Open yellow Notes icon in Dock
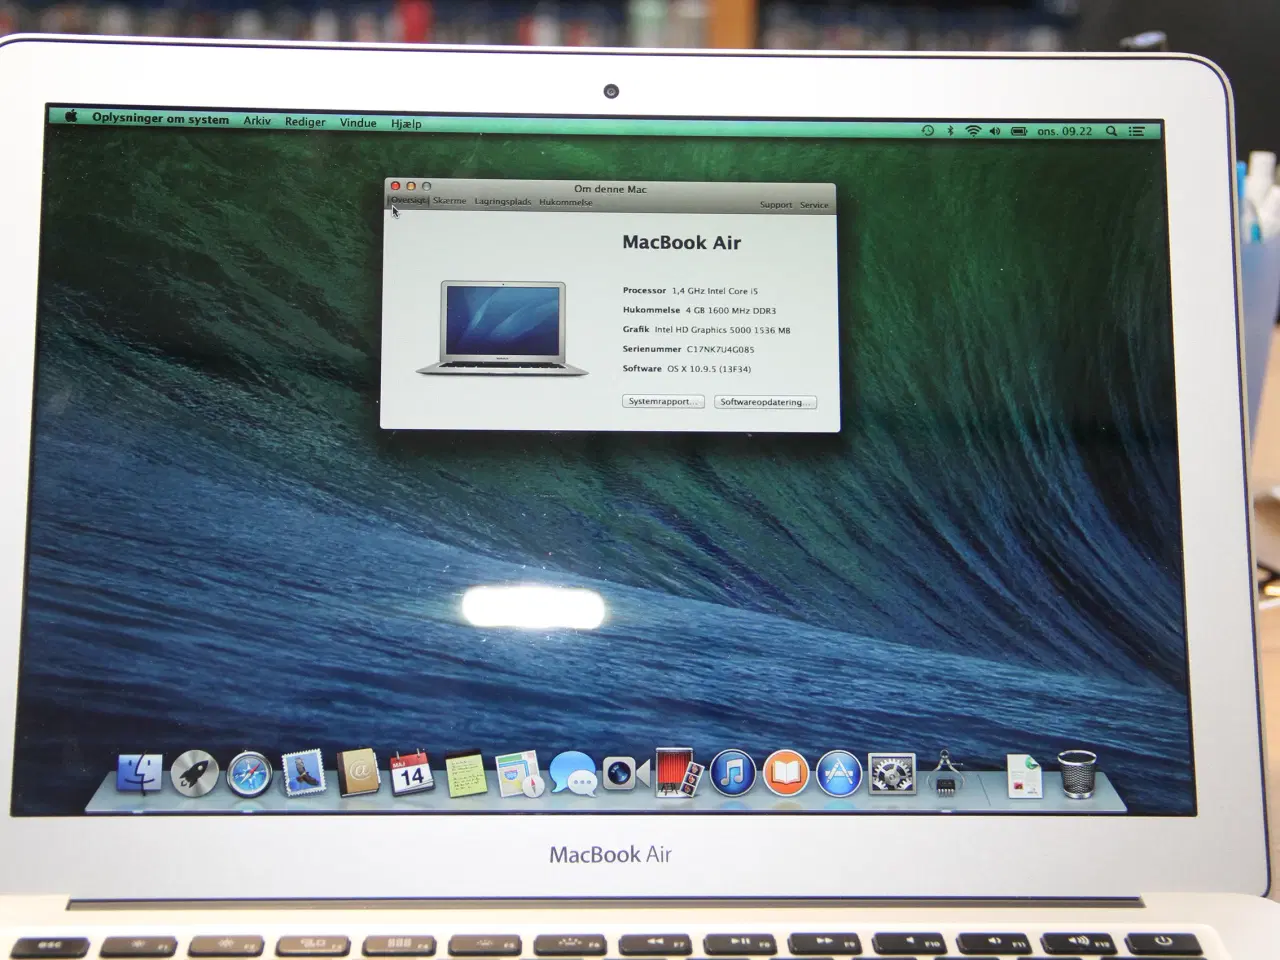This screenshot has width=1280, height=960. click(465, 775)
